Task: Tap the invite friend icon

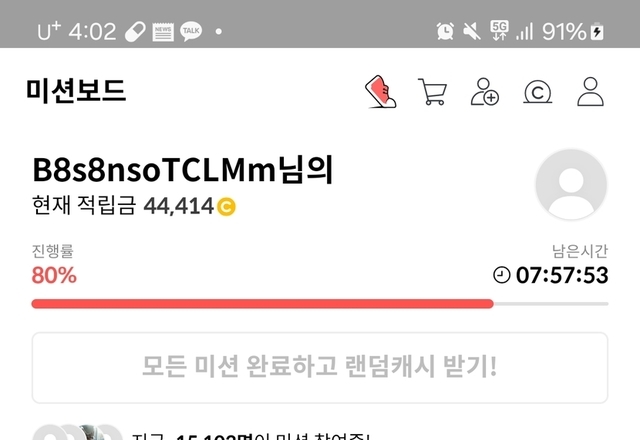Action: pyautogui.click(x=485, y=91)
